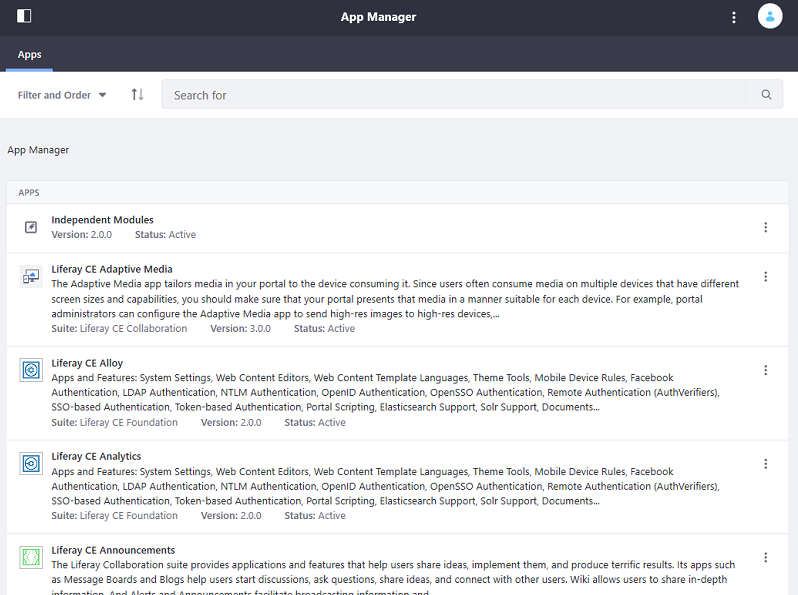Open Independent Modules row actions menu
Image resolution: width=798 pixels, height=595 pixels.
pyautogui.click(x=765, y=228)
